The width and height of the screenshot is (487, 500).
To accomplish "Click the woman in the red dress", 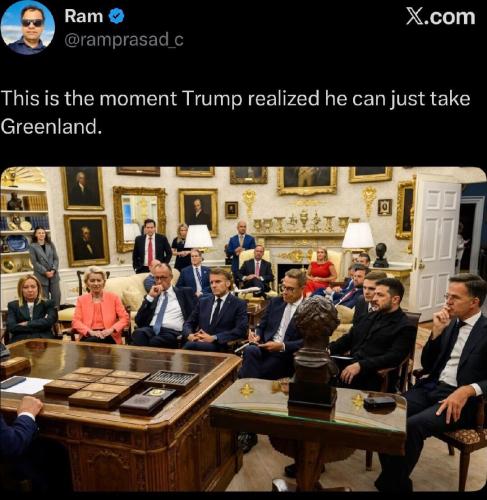I will [x=320, y=270].
